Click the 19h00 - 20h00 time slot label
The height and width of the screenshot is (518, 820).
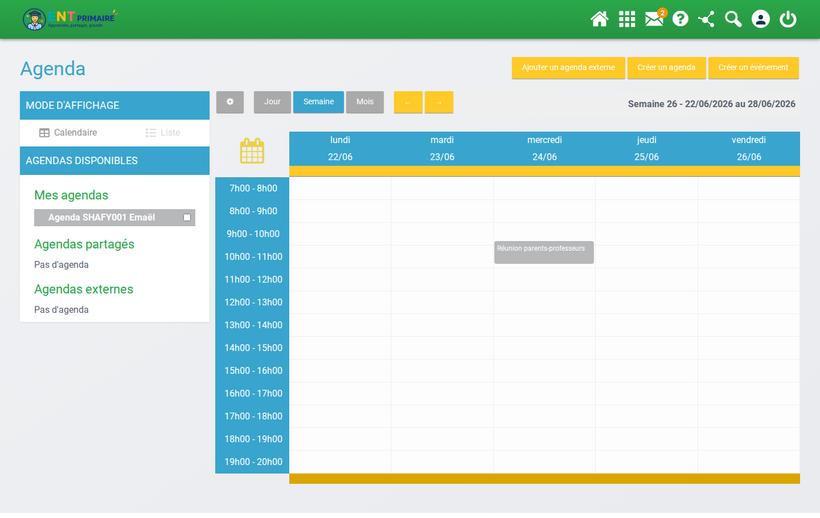click(x=253, y=462)
